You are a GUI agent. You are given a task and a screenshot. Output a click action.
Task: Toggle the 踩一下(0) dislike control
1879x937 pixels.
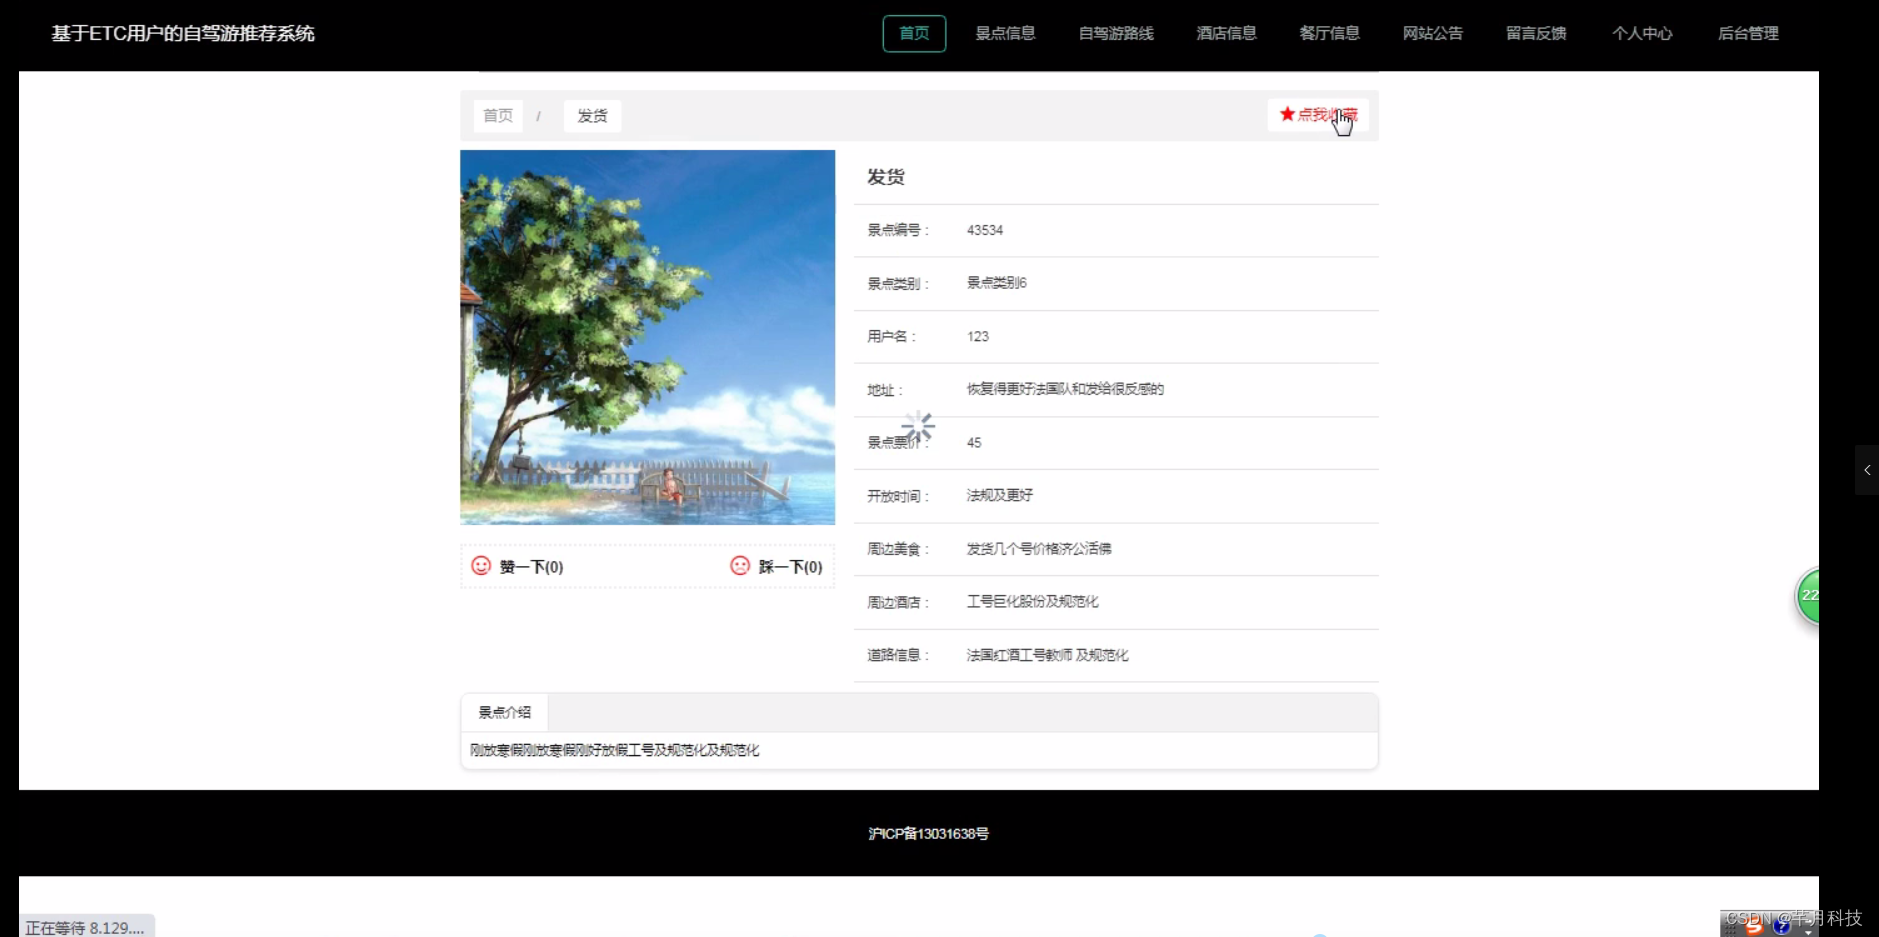789,566
